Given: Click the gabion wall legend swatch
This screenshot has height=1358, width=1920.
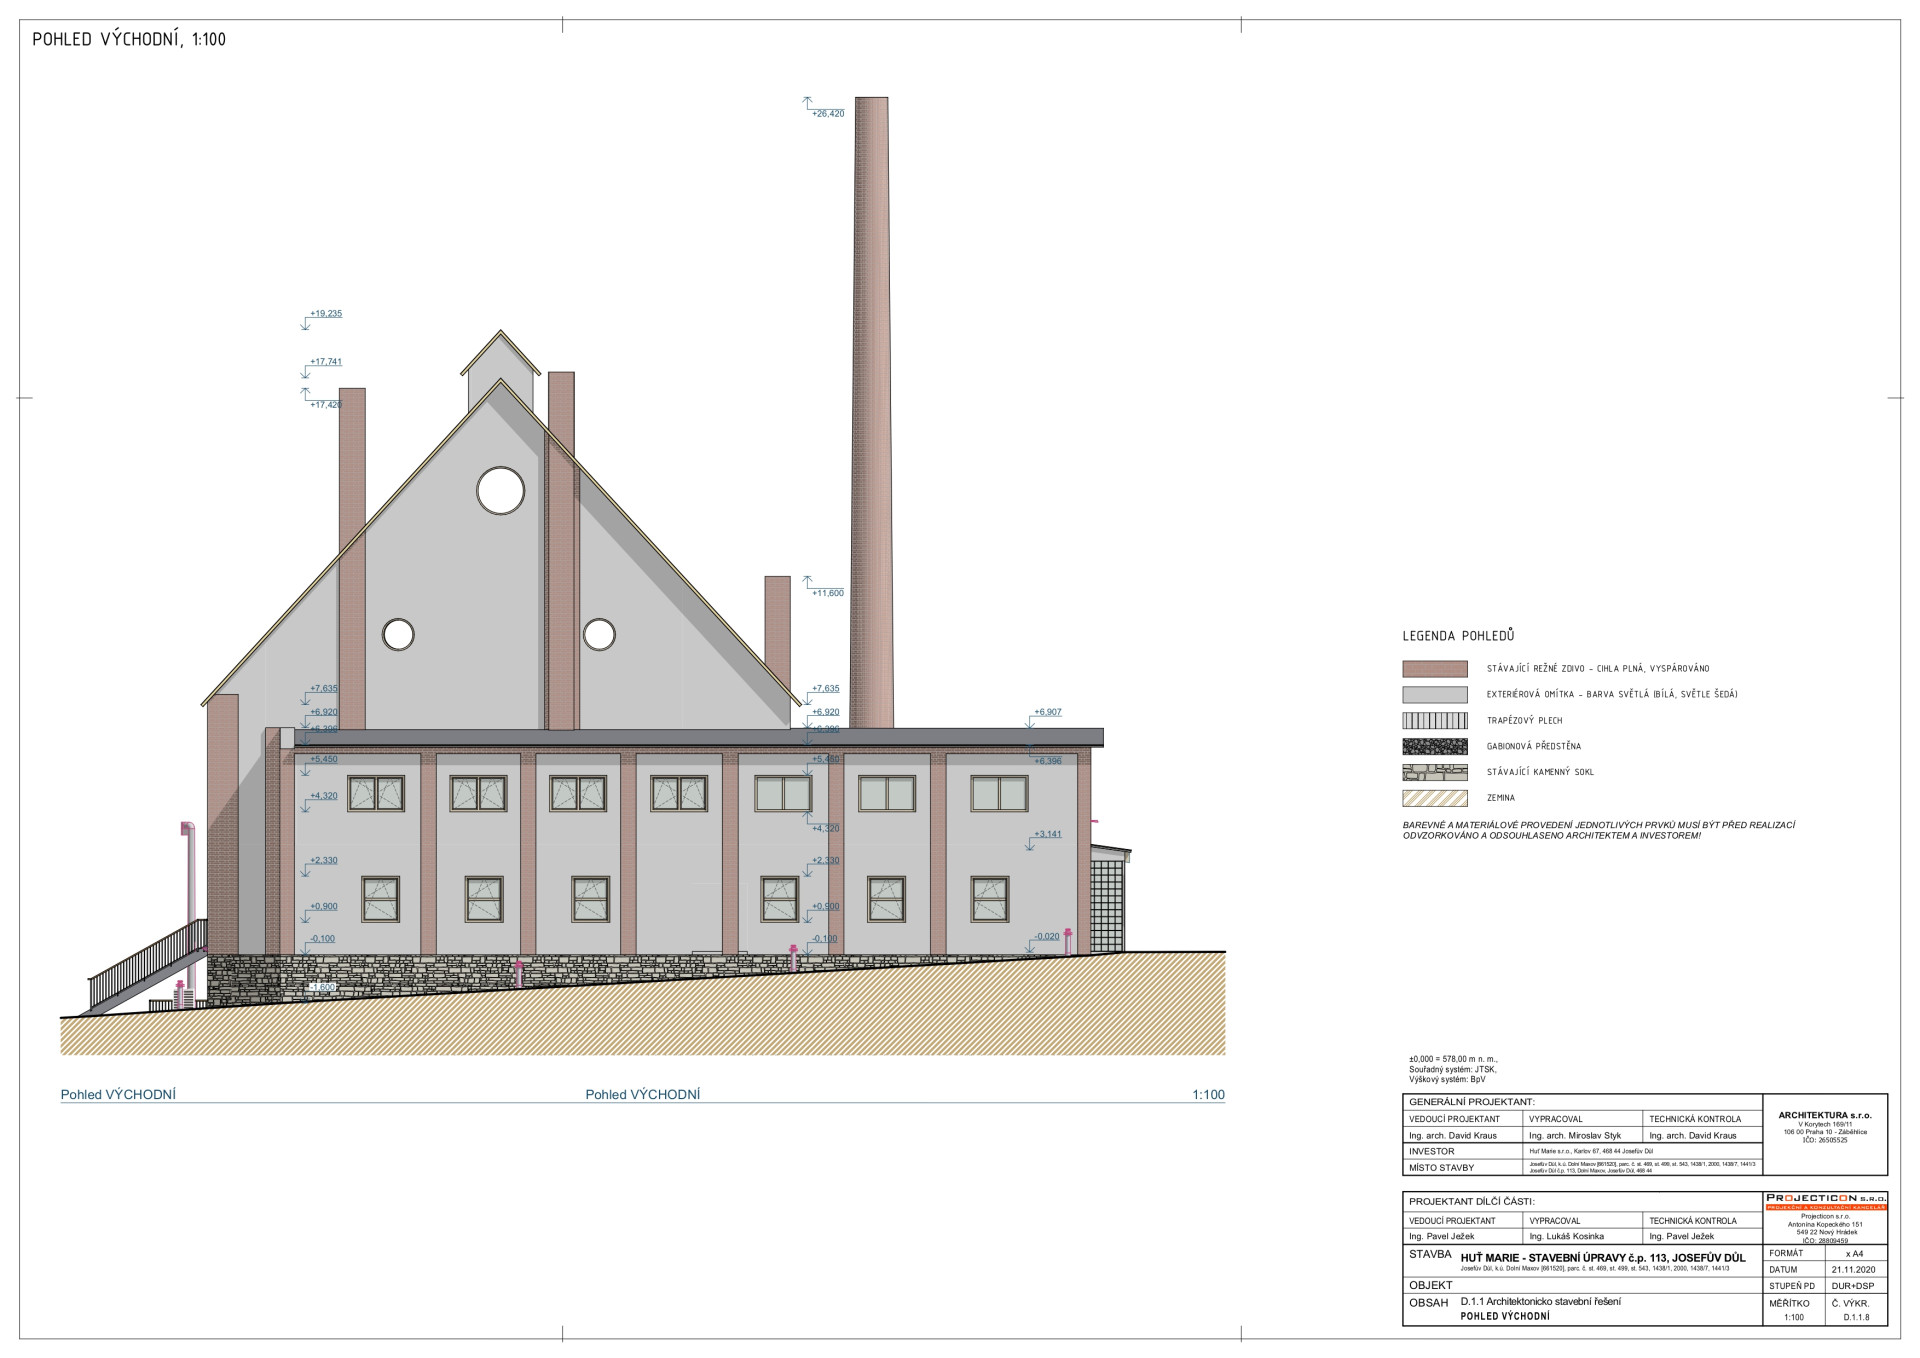Looking at the screenshot, I should 1434,746.
